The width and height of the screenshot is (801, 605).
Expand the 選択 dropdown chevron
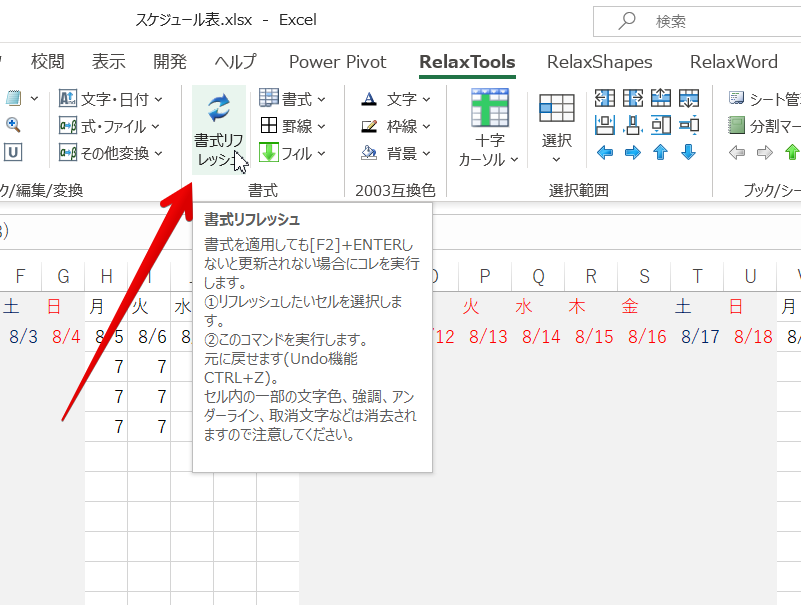click(x=556, y=159)
